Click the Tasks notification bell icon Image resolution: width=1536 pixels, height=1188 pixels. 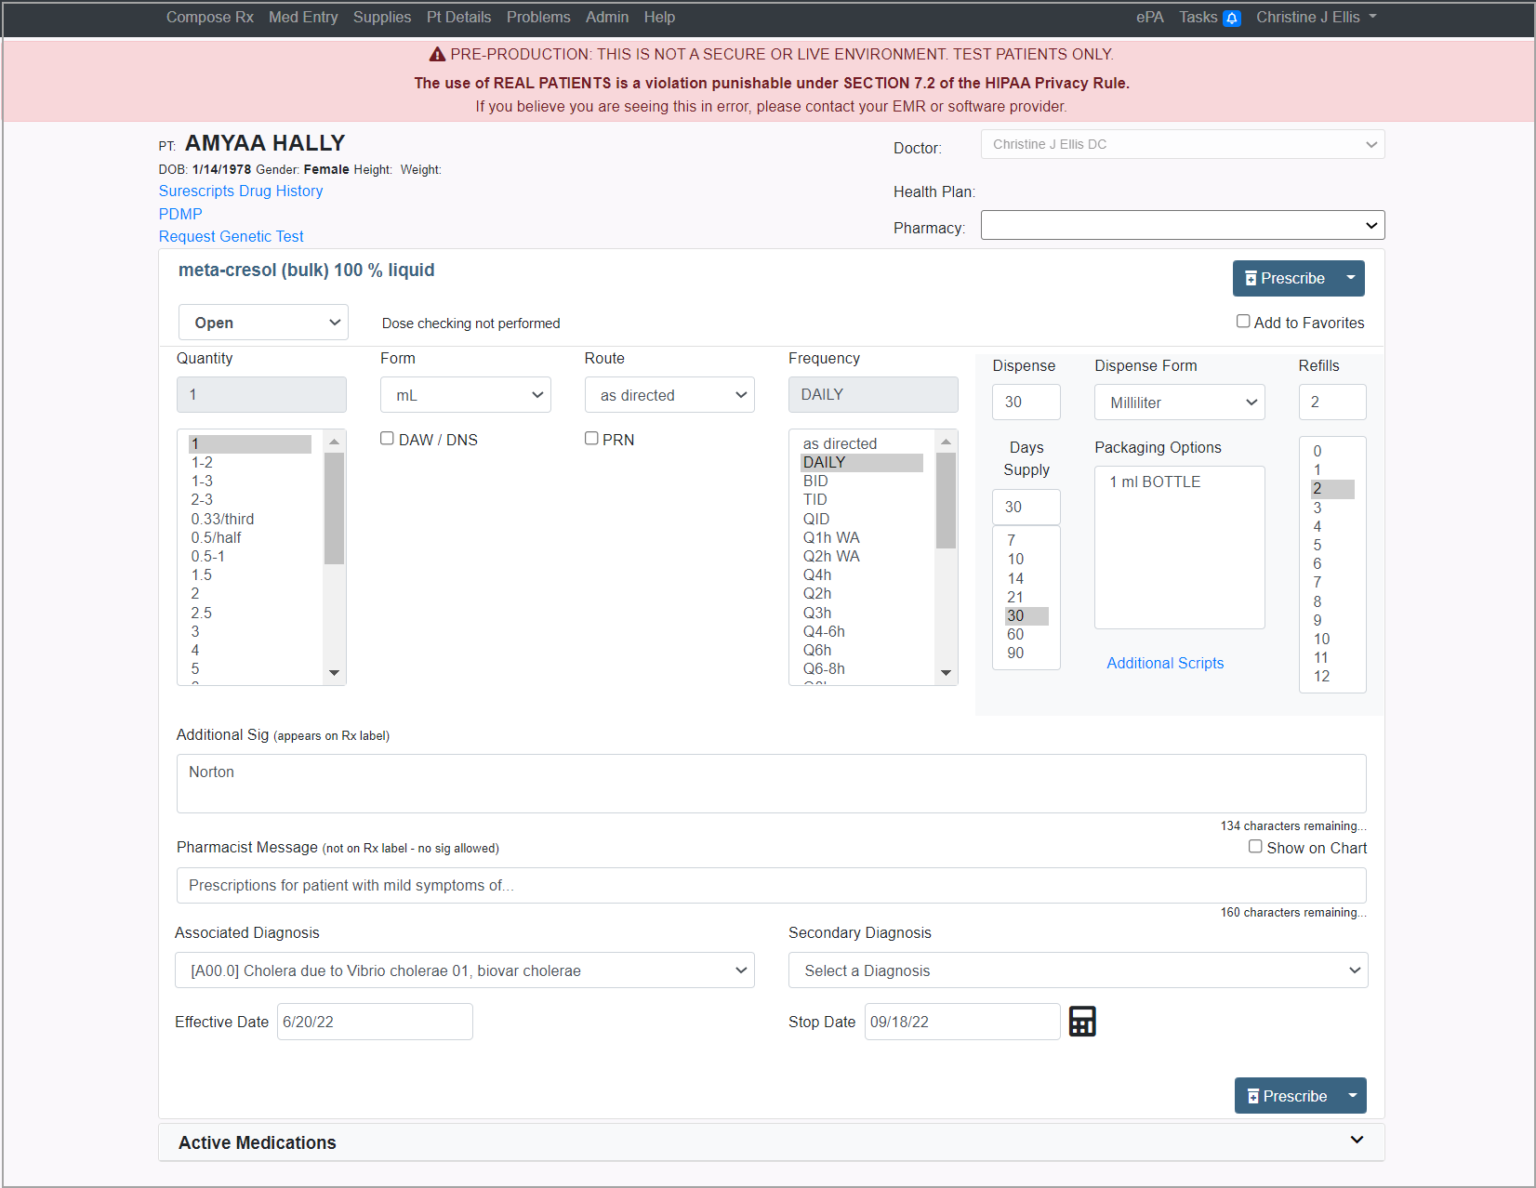1232,18
